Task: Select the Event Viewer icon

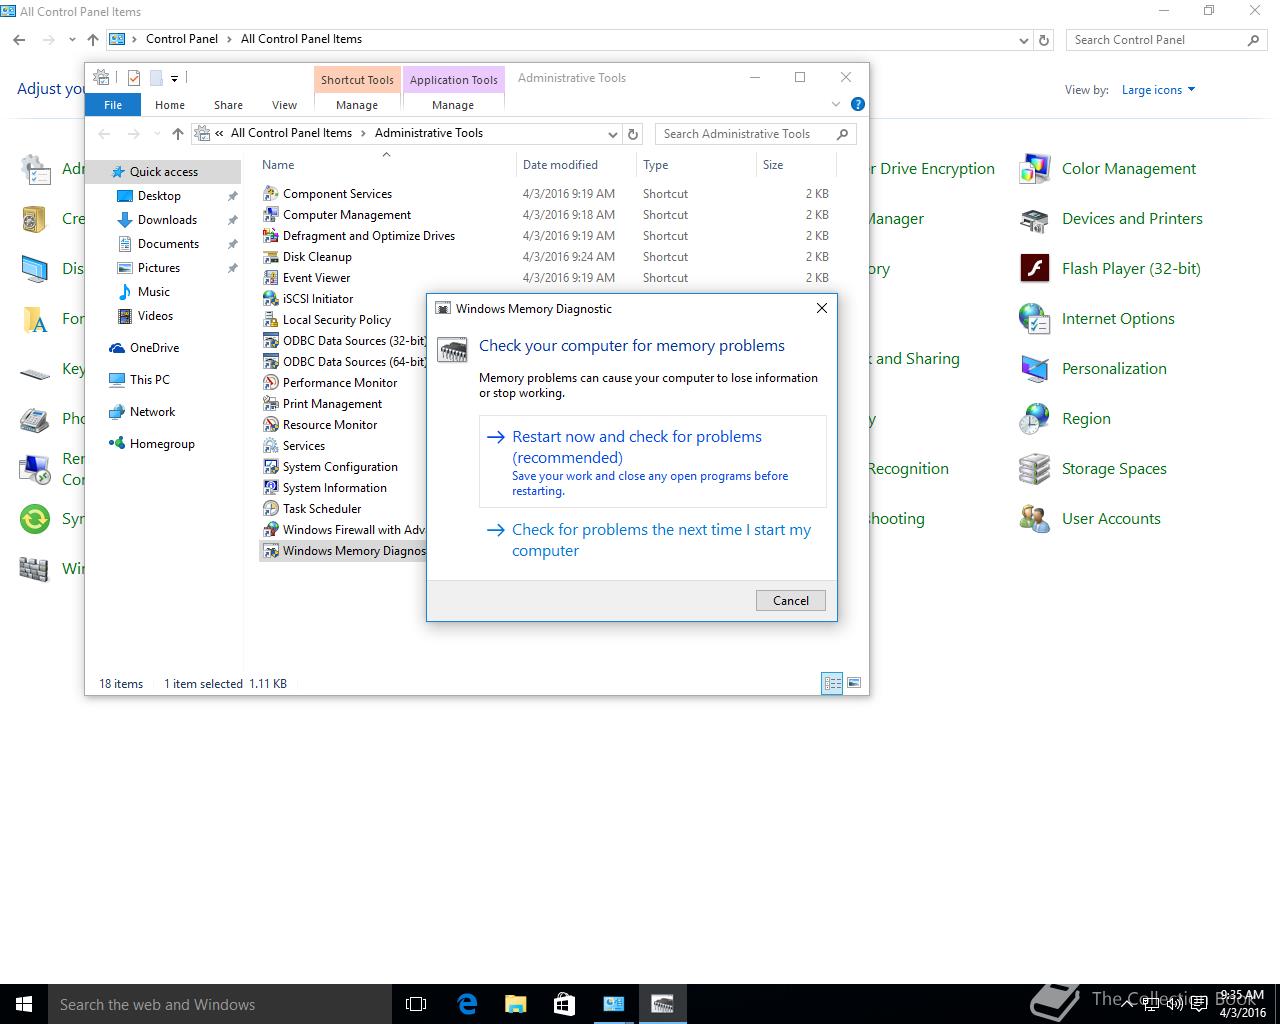Action: pyautogui.click(x=270, y=277)
